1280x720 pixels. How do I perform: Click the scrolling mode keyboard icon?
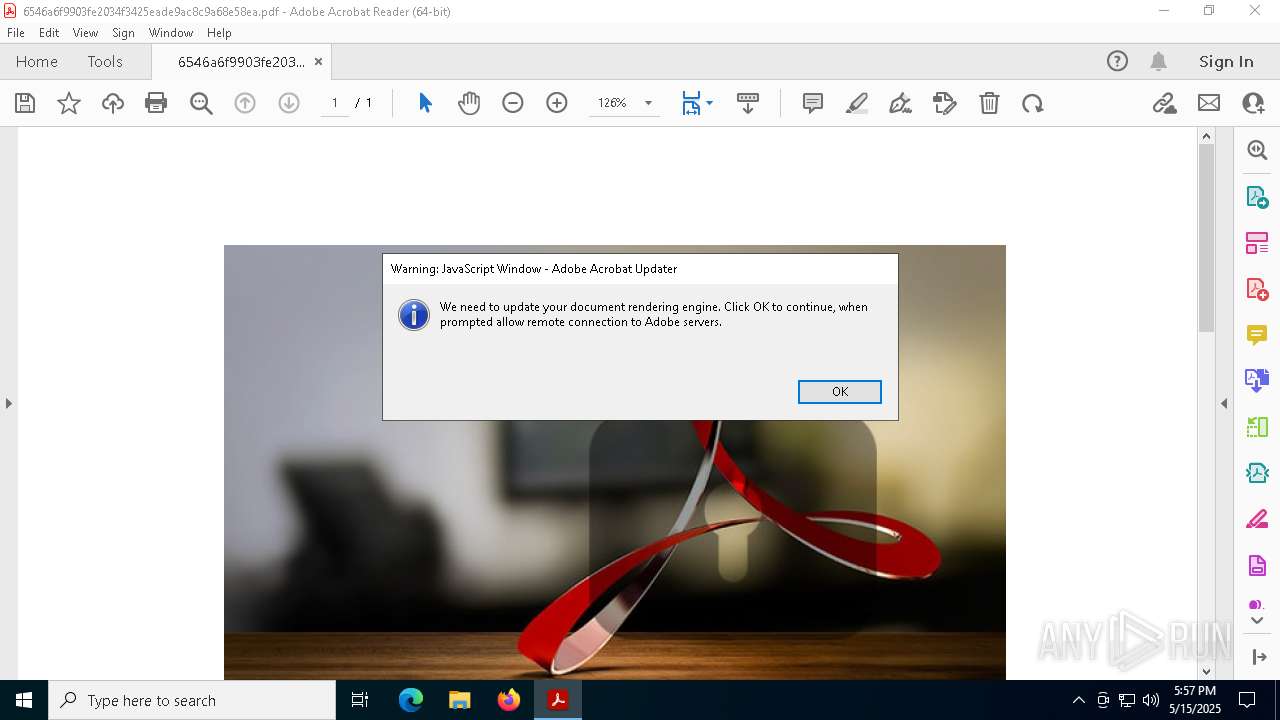tap(748, 103)
